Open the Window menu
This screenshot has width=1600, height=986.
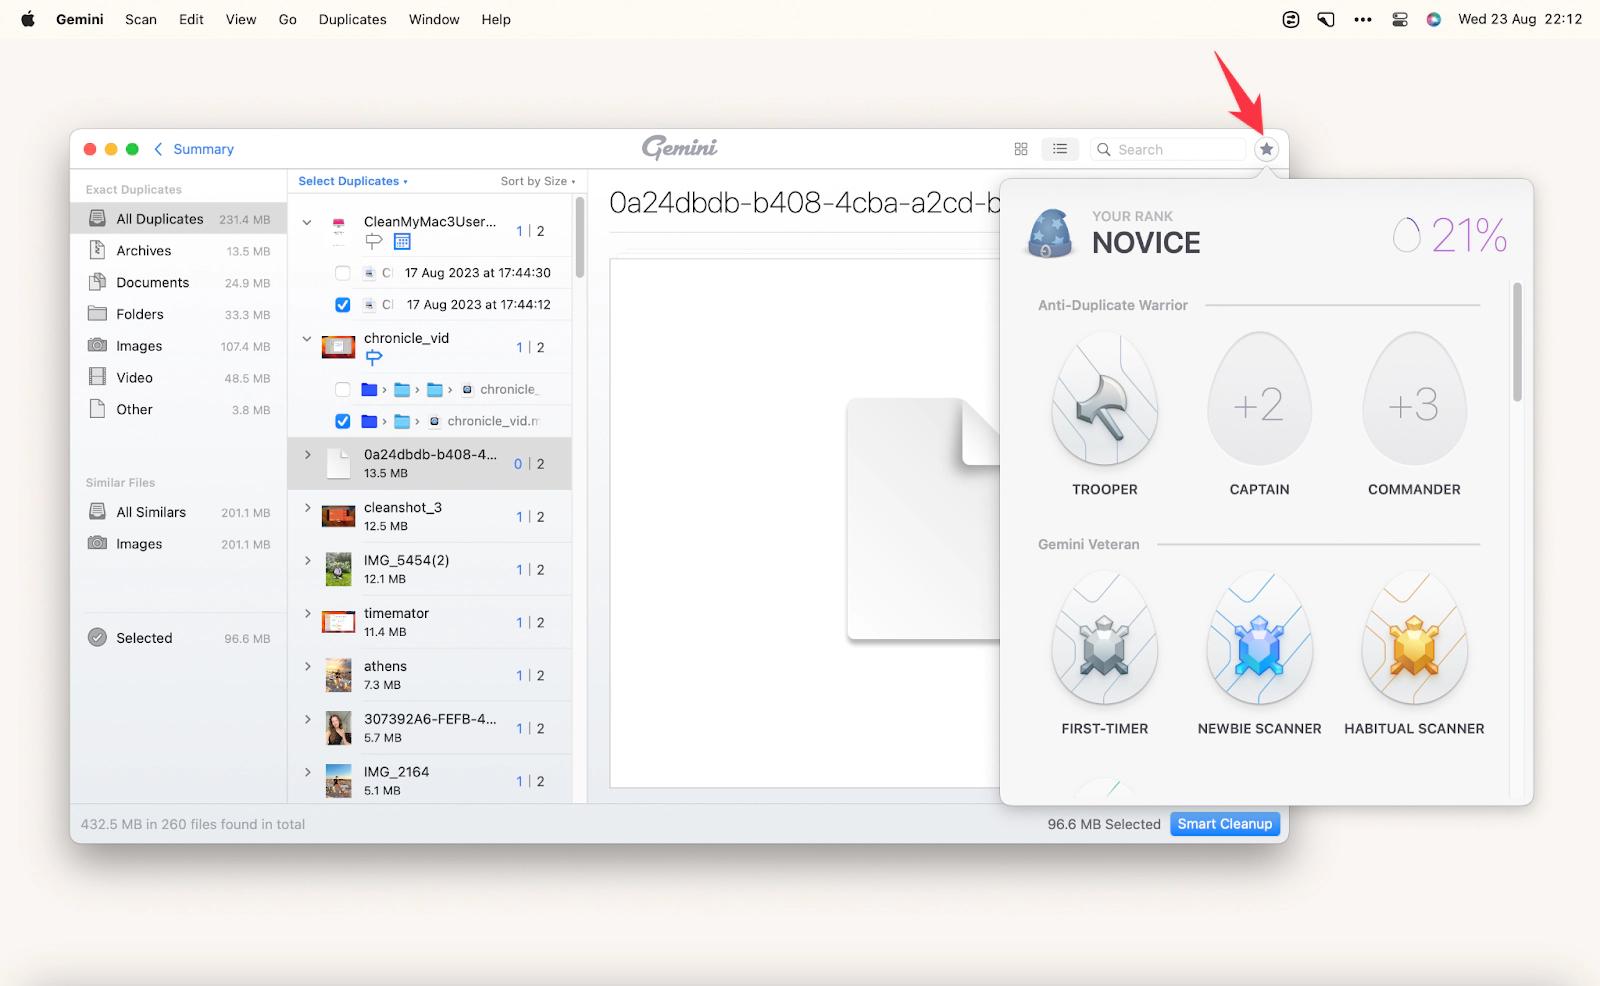434,19
